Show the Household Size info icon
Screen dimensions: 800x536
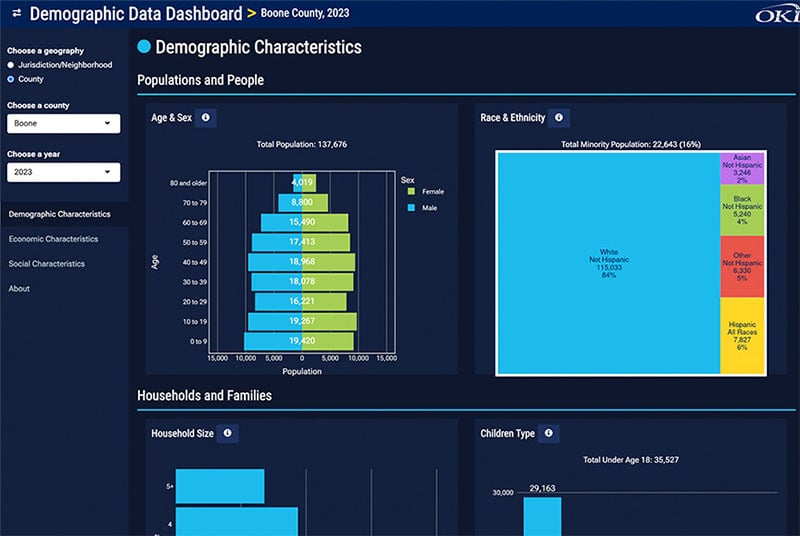pyautogui.click(x=228, y=433)
